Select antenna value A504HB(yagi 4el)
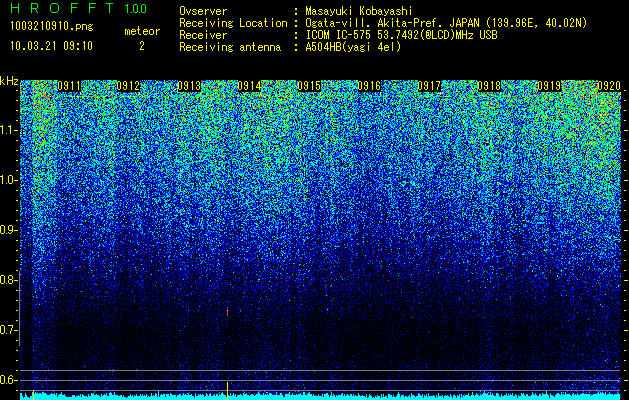The width and height of the screenshot is (629, 400). pyautogui.click(x=353, y=47)
